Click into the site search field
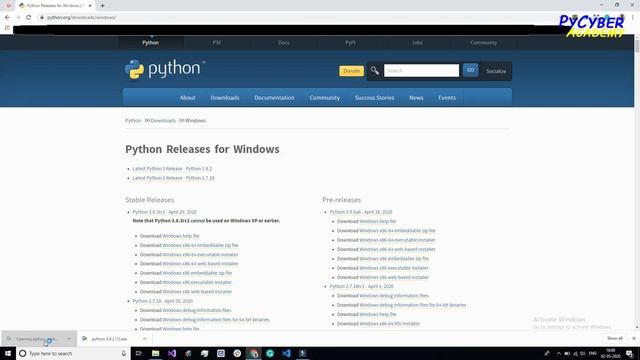The width and height of the screenshot is (640, 360). coord(421,71)
